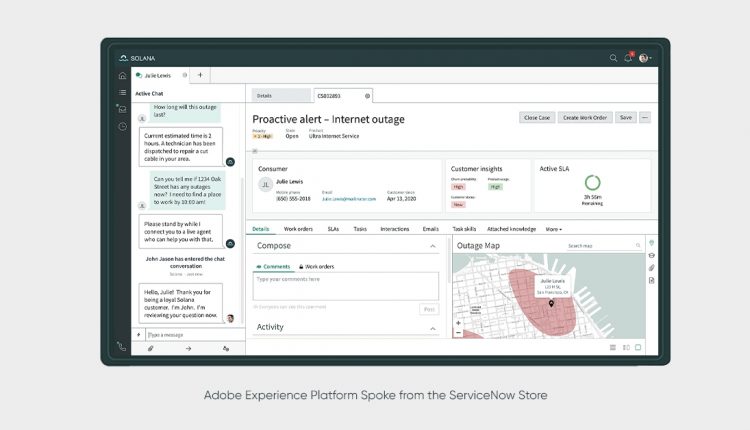Screen dimensions: 750x430
Task: Open the SLAs tab
Action: point(333,229)
